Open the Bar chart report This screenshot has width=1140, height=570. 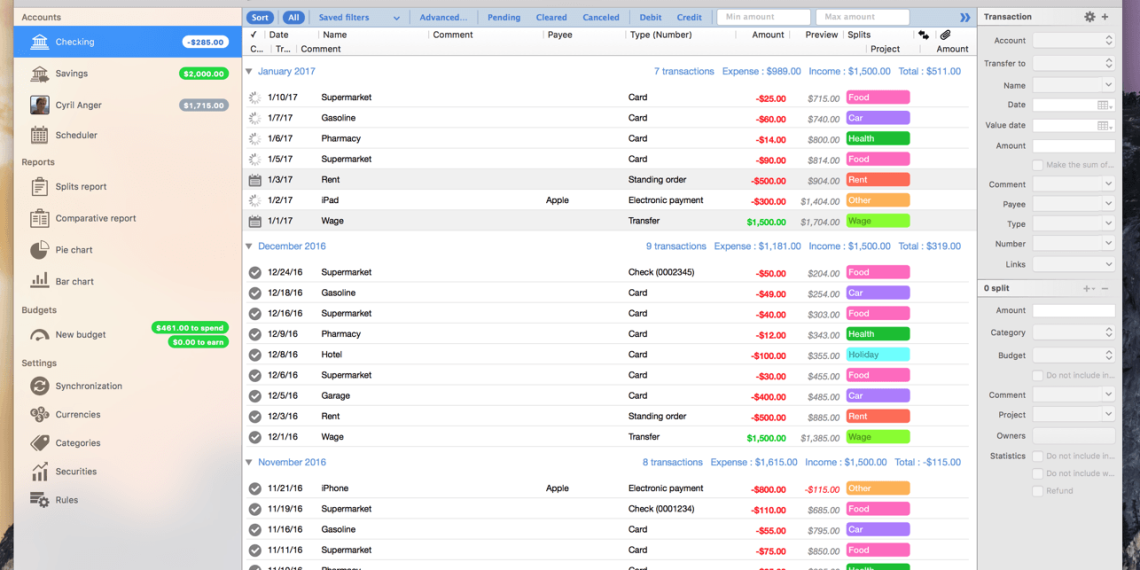point(39,281)
